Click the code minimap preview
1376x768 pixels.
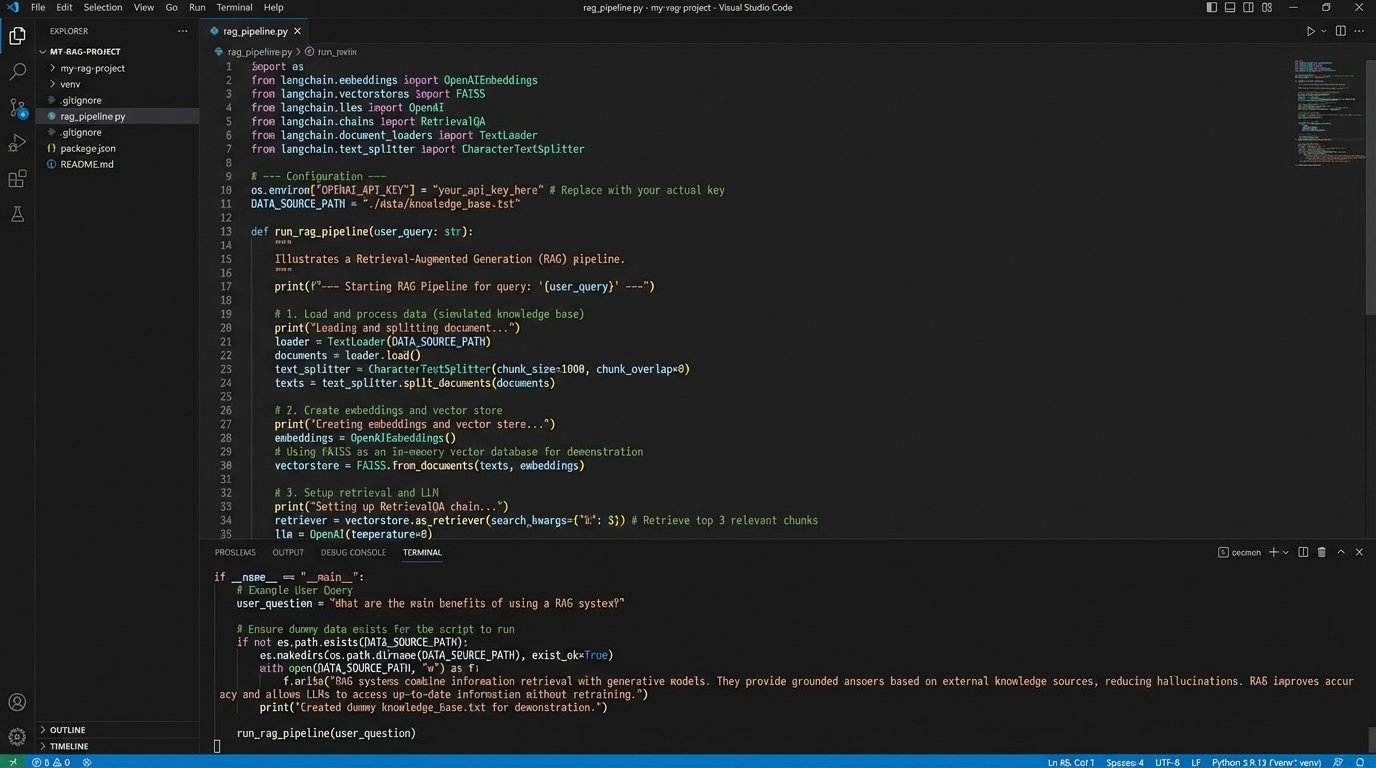click(1328, 110)
